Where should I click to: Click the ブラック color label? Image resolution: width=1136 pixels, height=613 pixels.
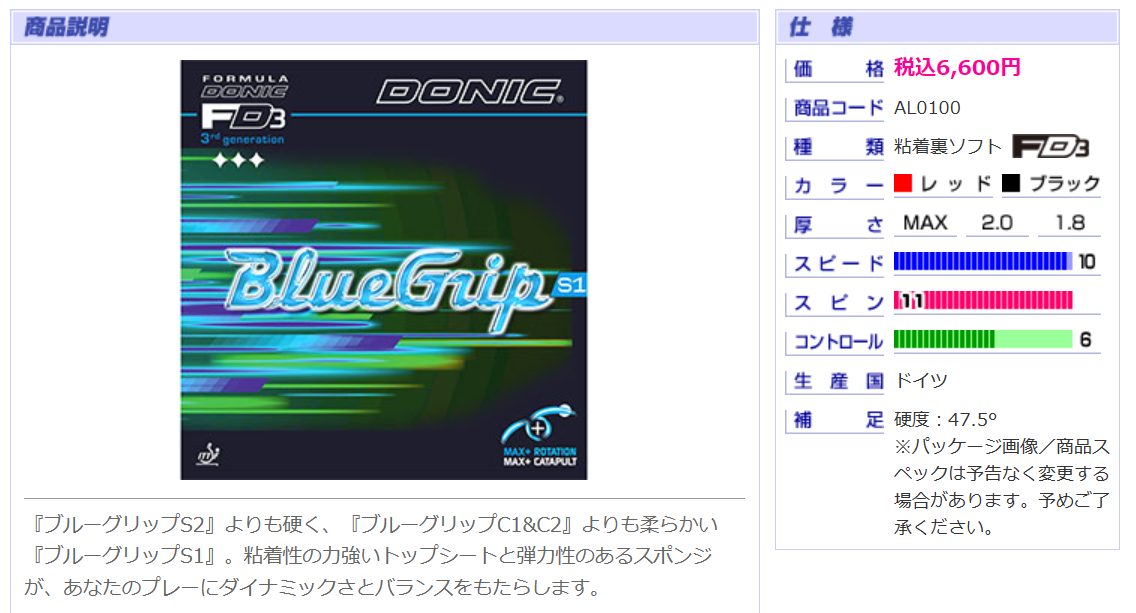pyautogui.click(x=1065, y=184)
